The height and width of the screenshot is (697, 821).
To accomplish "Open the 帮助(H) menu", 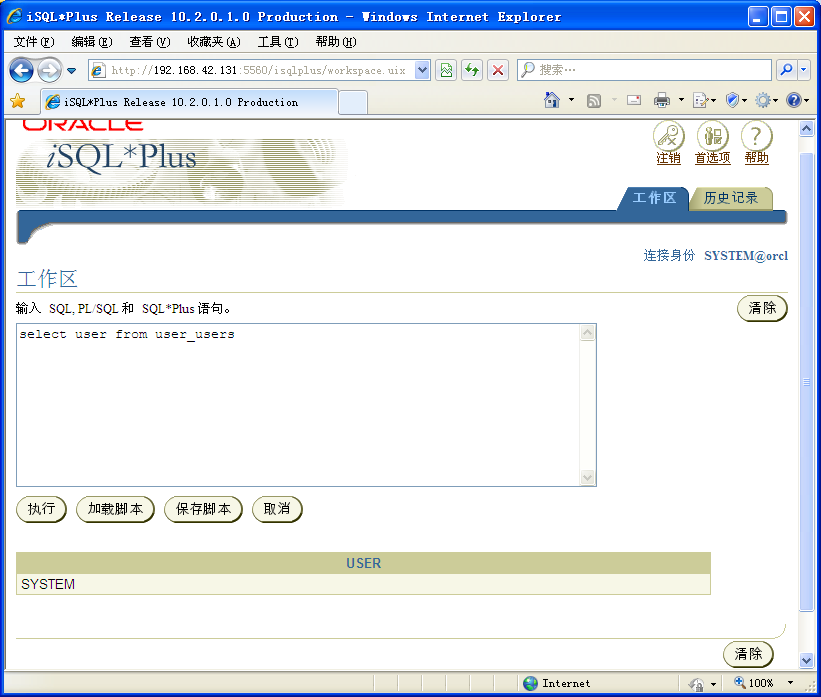I will click(x=336, y=42).
